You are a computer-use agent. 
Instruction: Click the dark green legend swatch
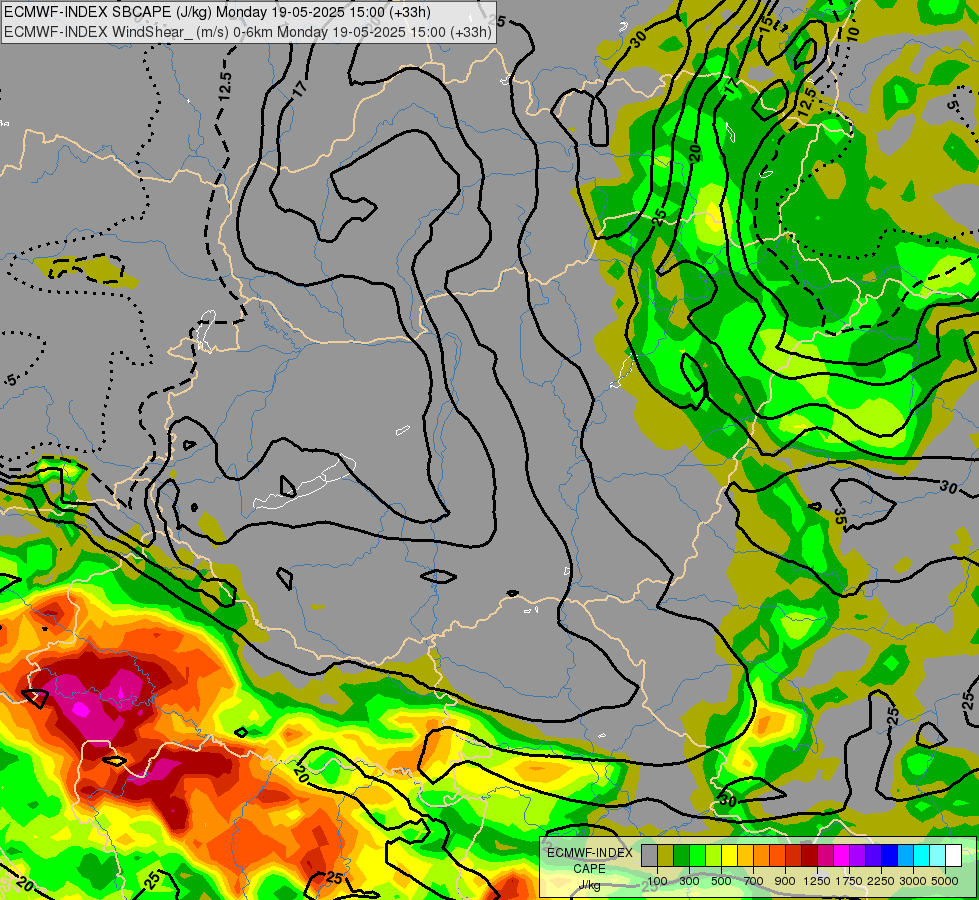pyautogui.click(x=682, y=856)
